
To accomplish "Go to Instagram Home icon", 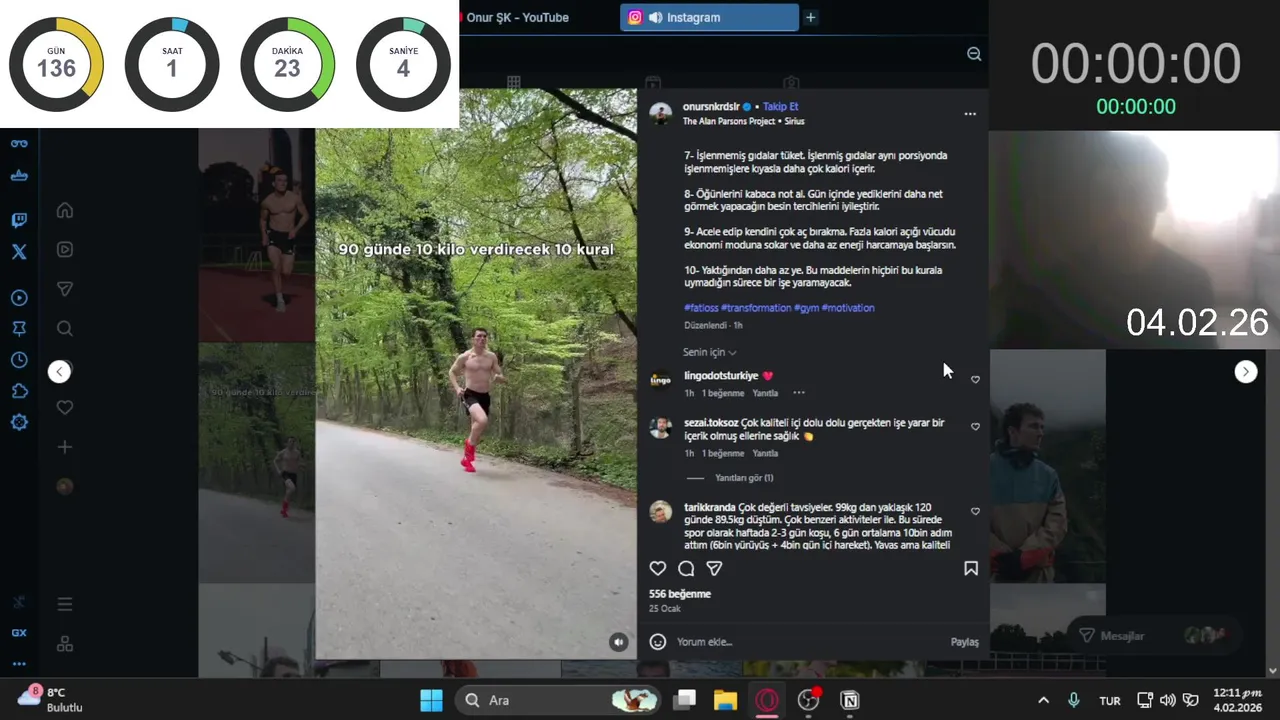I will coord(65,210).
